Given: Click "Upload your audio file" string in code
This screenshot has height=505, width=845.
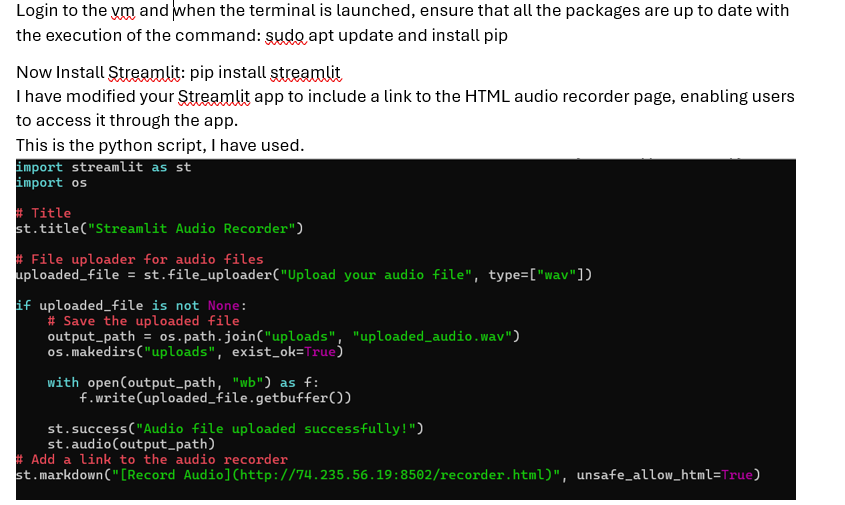Looking at the screenshot, I should [376, 275].
